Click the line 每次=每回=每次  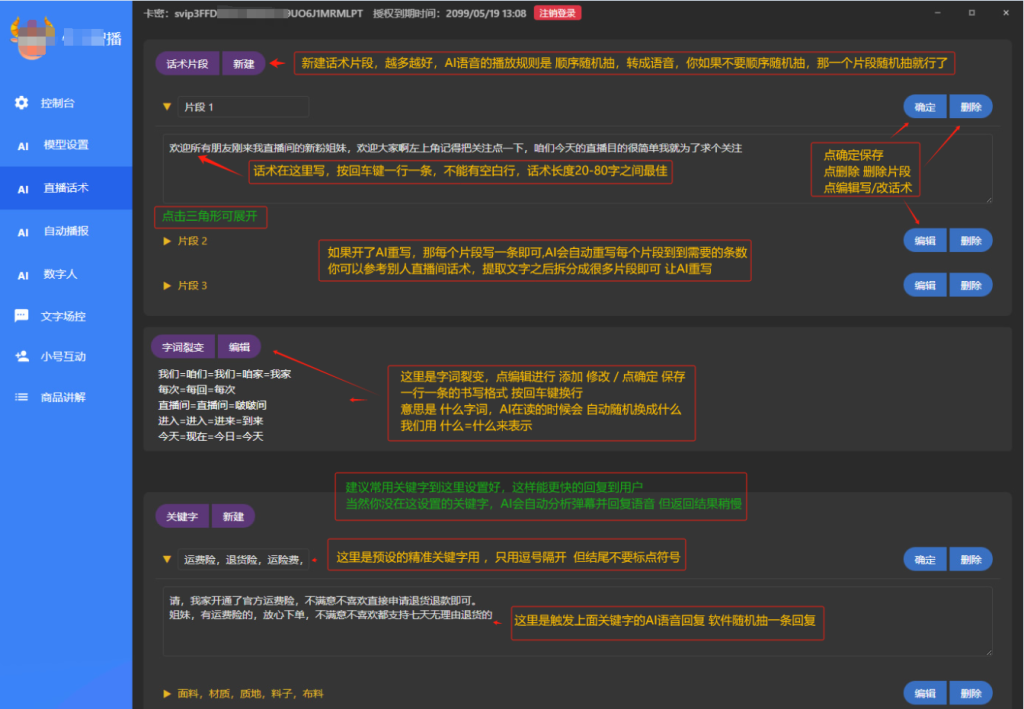[197, 390]
